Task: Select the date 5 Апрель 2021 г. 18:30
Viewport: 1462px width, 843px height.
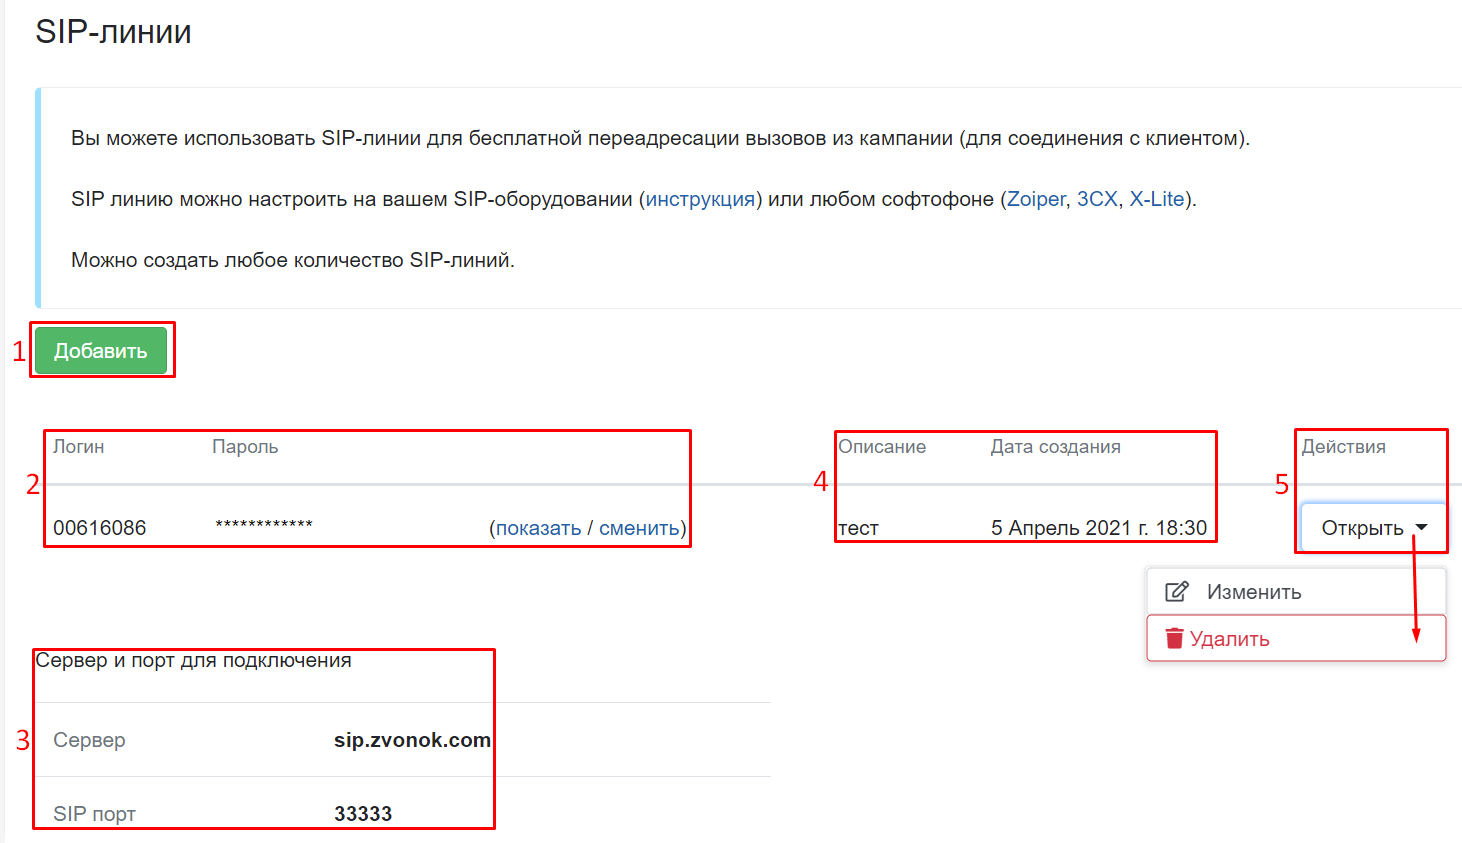Action: click(x=1099, y=528)
